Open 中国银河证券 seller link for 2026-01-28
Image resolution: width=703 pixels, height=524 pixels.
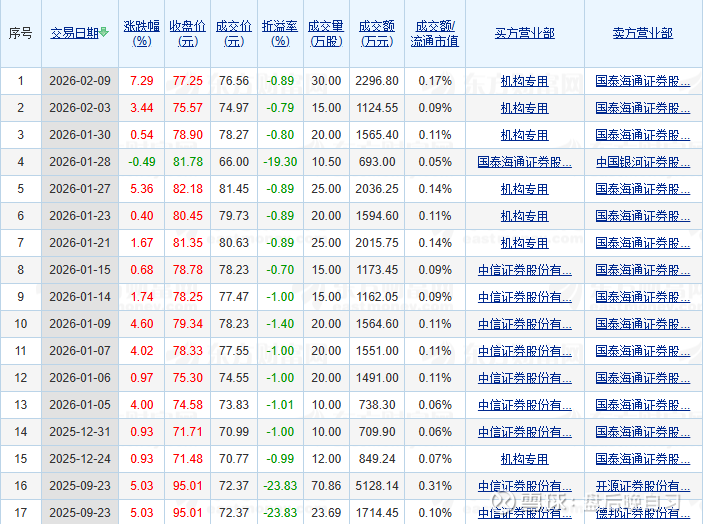point(642,162)
